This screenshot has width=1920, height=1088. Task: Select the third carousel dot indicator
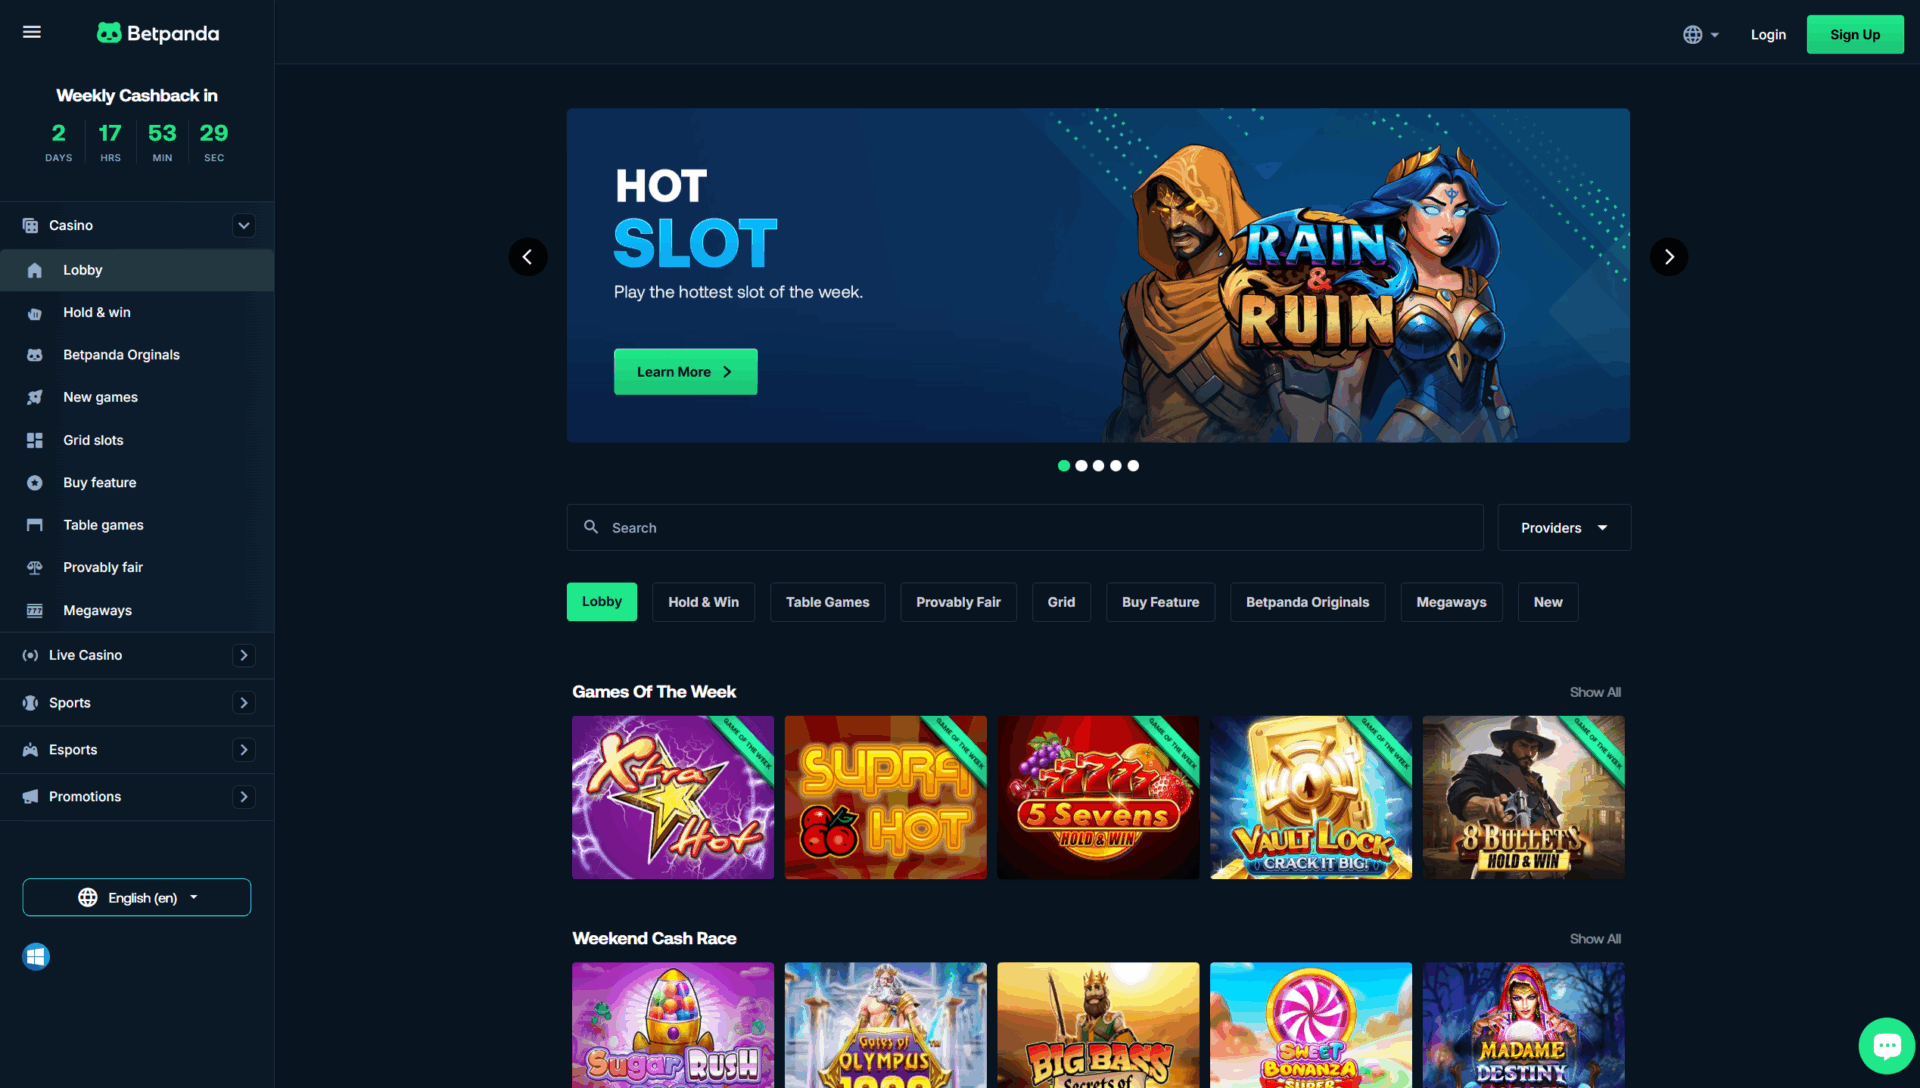coord(1098,466)
